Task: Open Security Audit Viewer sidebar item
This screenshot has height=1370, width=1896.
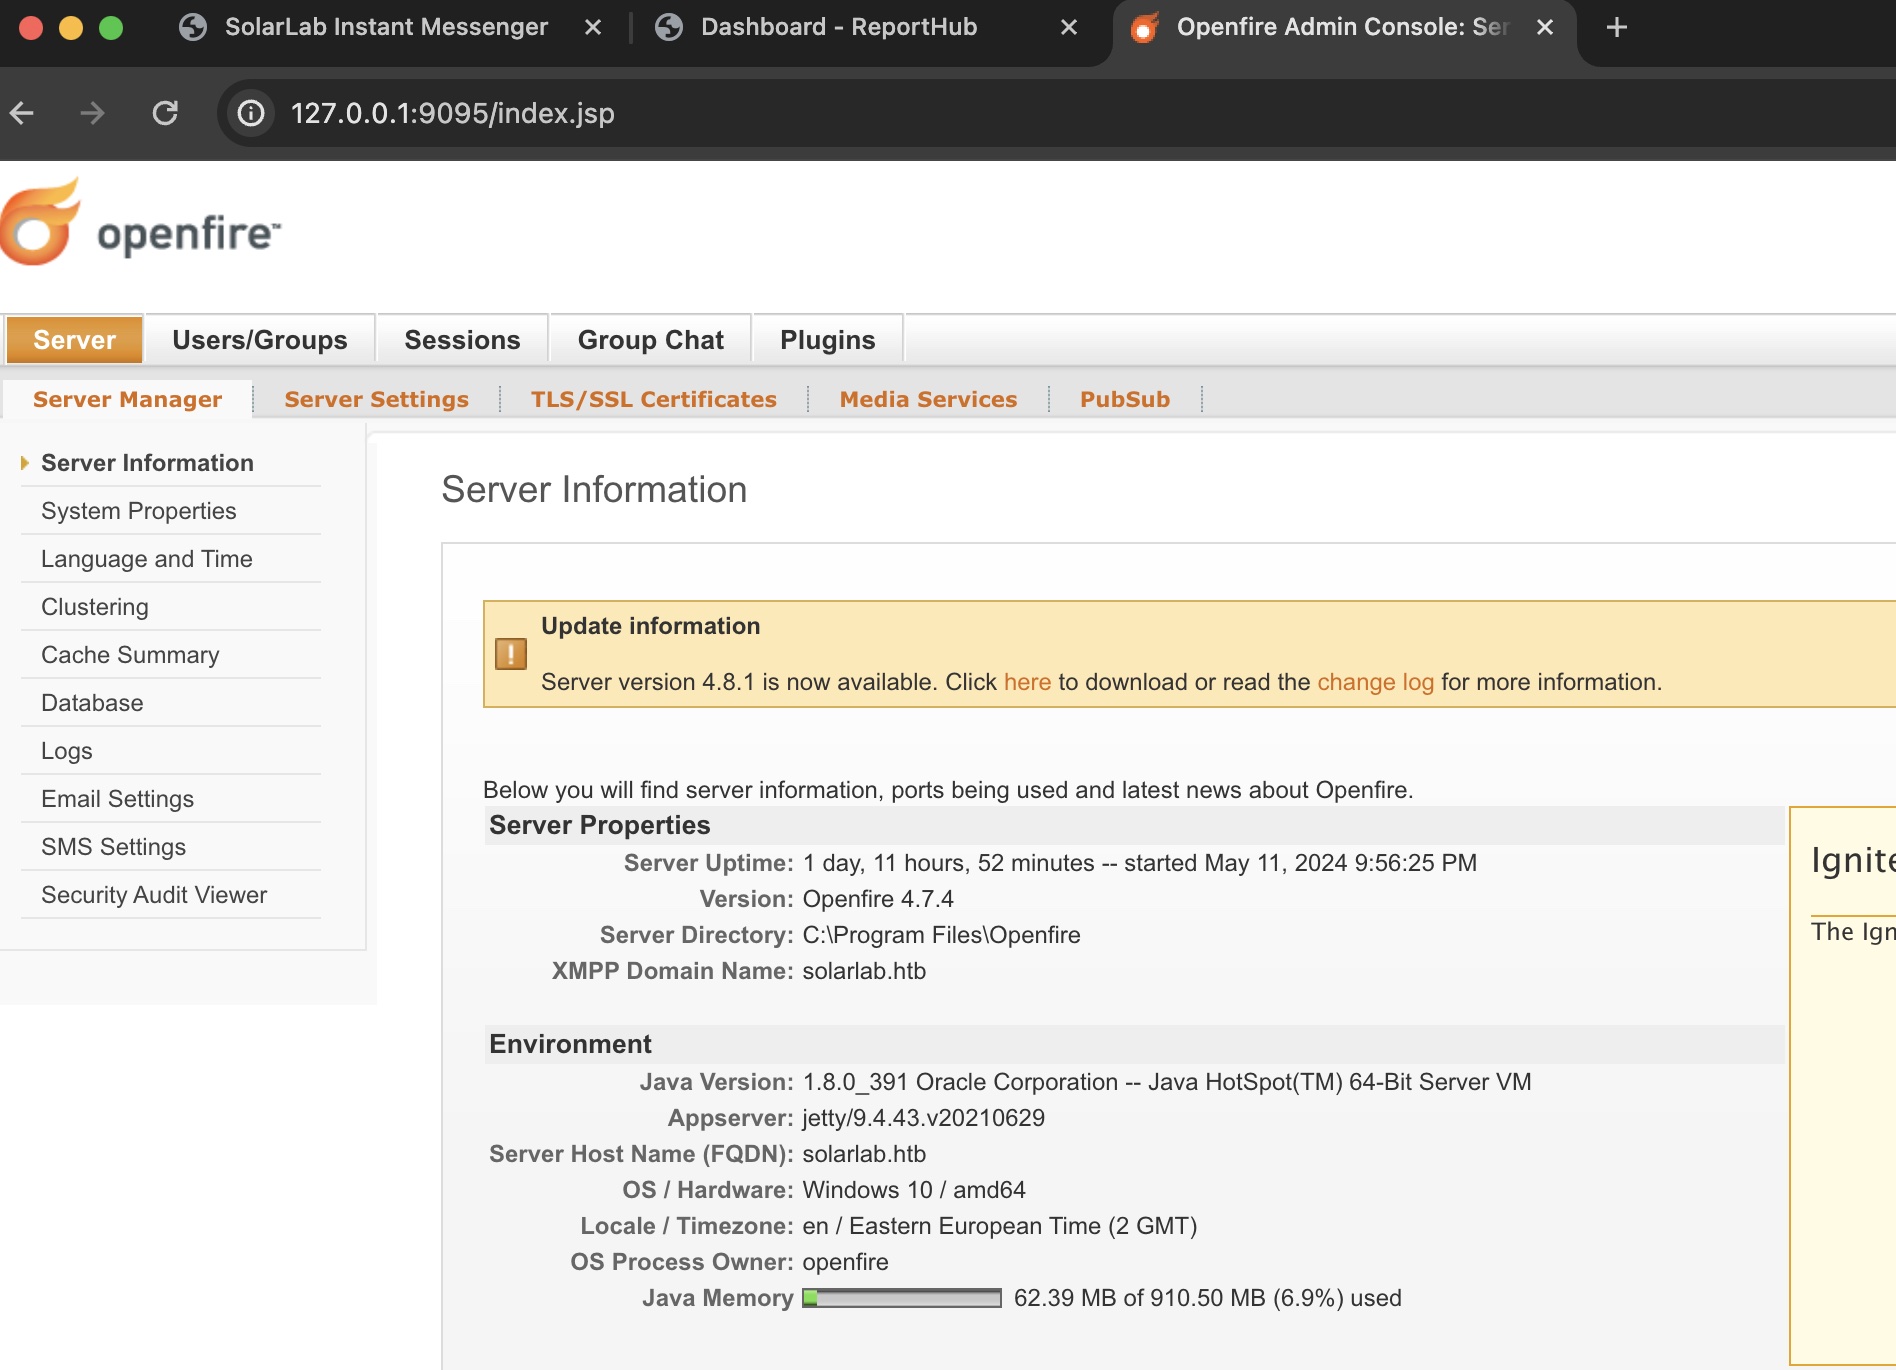Action: (x=154, y=895)
